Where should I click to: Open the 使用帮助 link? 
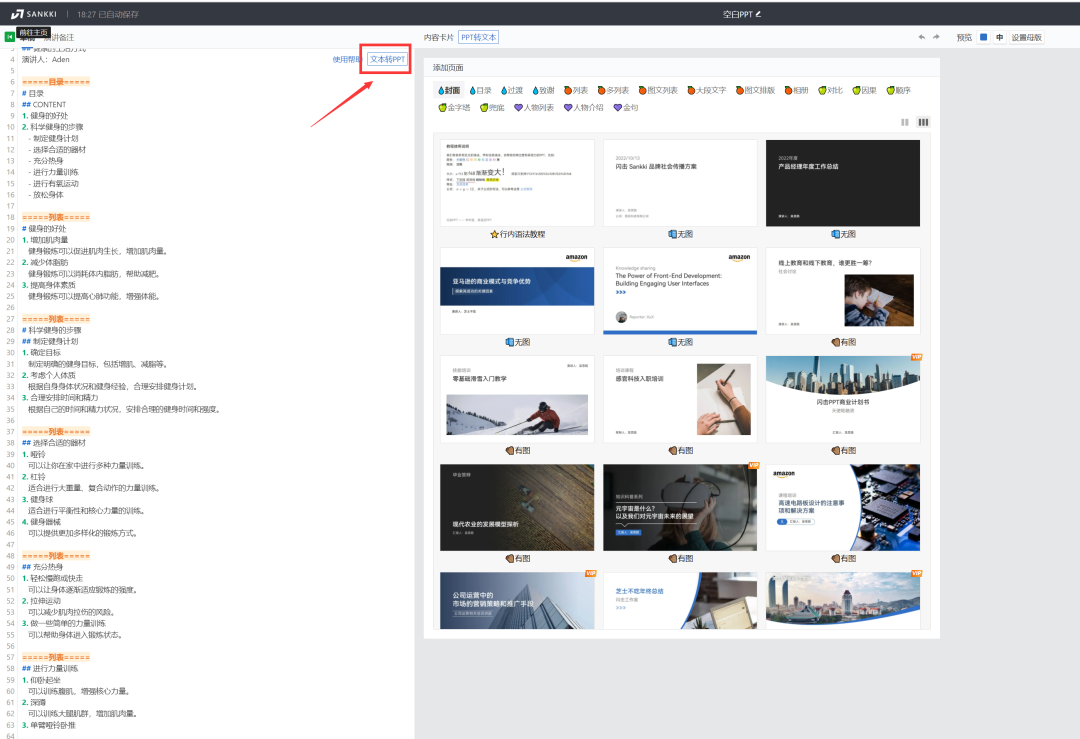pos(347,59)
